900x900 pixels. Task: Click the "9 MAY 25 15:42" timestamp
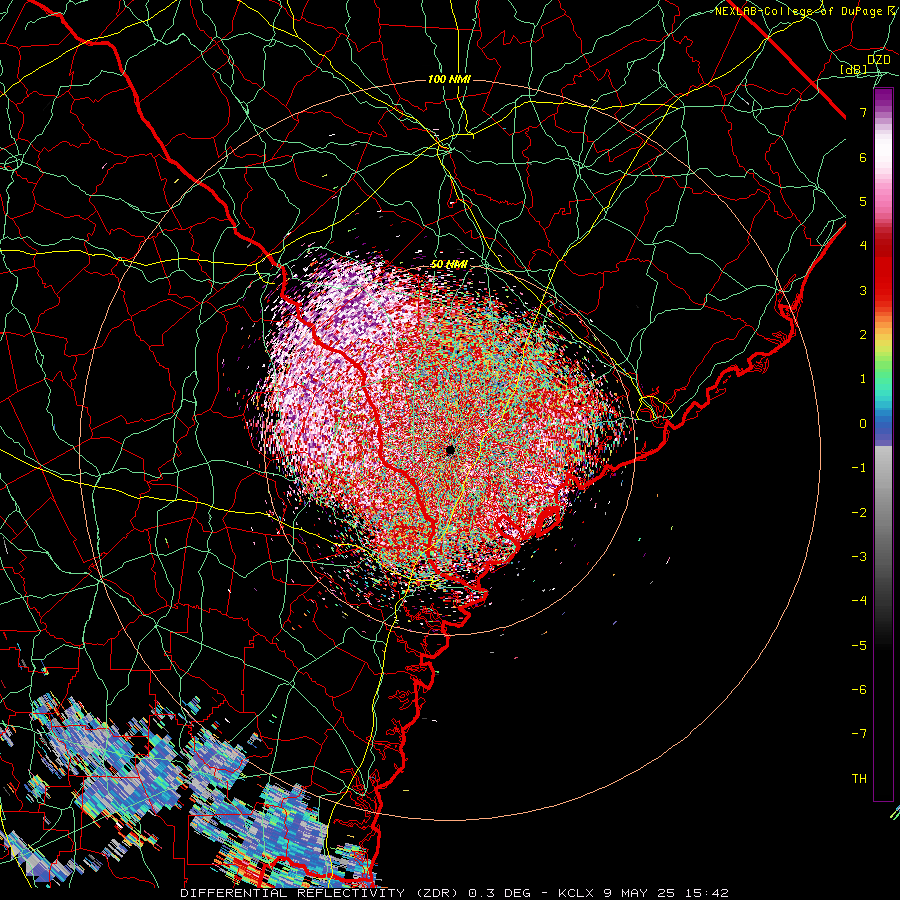(666, 893)
